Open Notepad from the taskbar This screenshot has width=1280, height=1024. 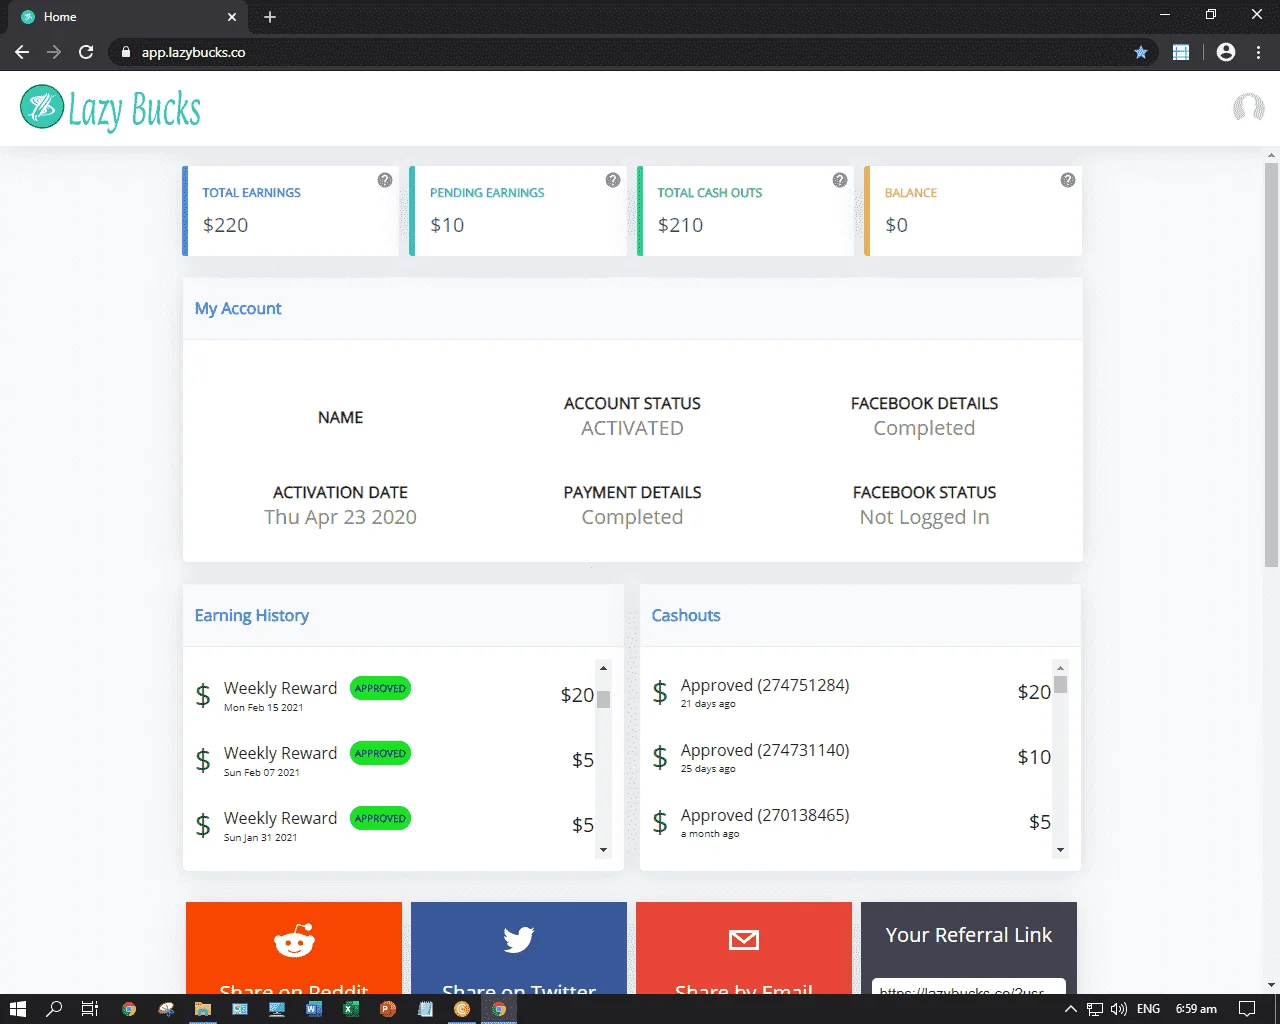coord(425,1009)
